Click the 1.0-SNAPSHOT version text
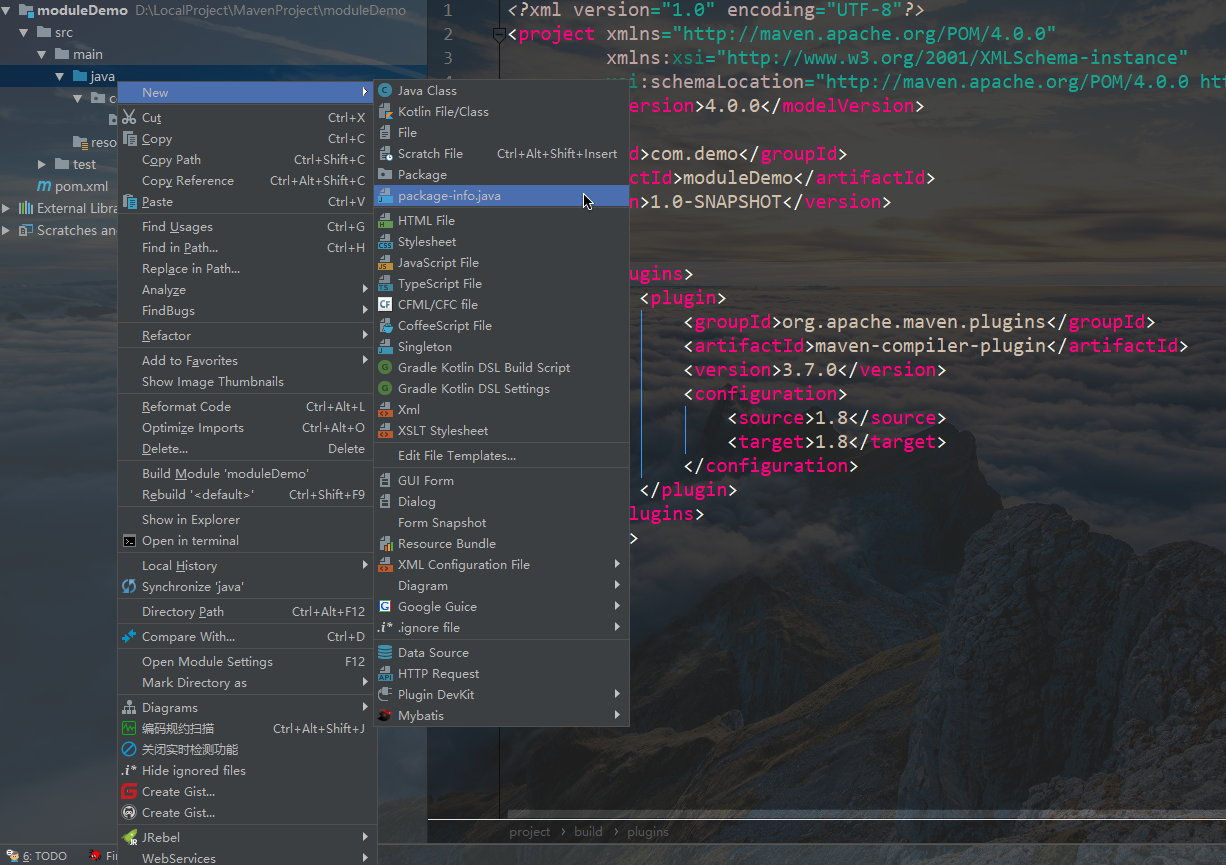The height and width of the screenshot is (865, 1226). click(716, 202)
